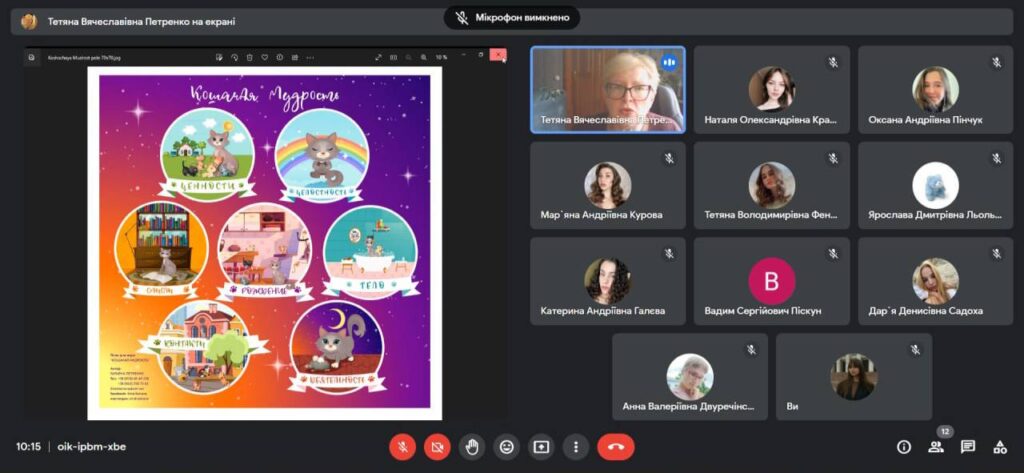Select the shared Кошачья Мудрость poster screen
Screen dimensions: 1024x473
point(264,242)
